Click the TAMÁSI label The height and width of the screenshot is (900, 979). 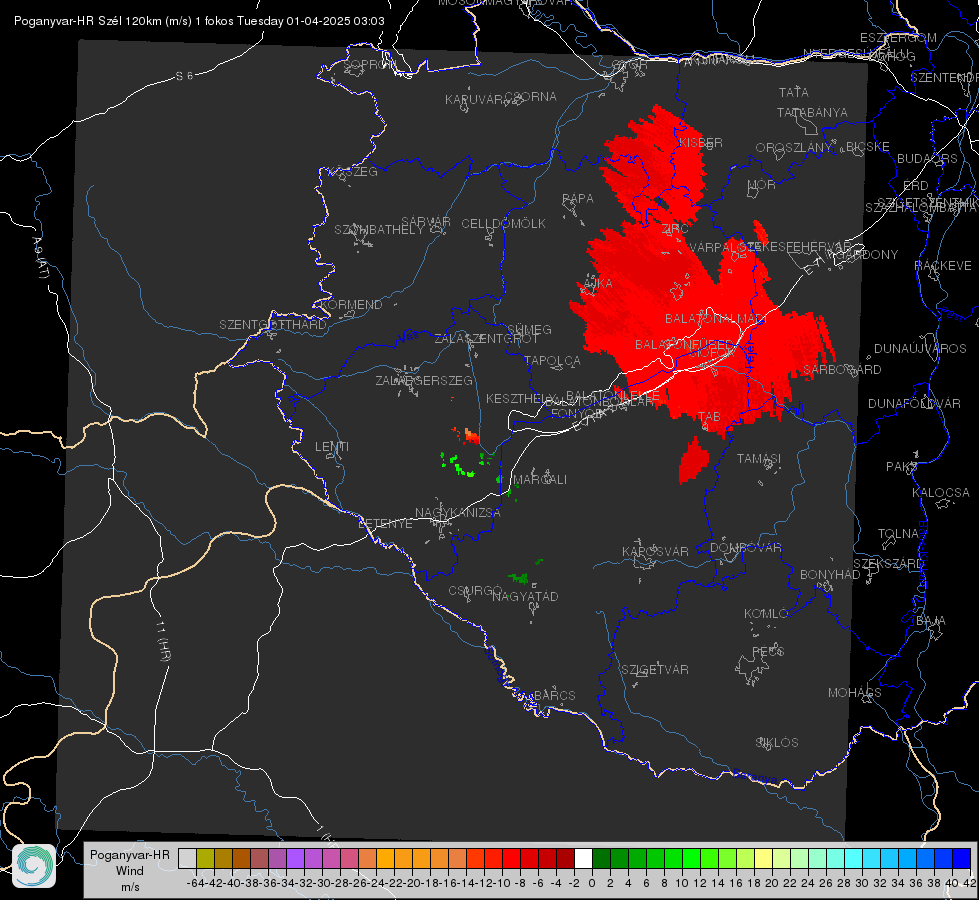pyautogui.click(x=759, y=459)
